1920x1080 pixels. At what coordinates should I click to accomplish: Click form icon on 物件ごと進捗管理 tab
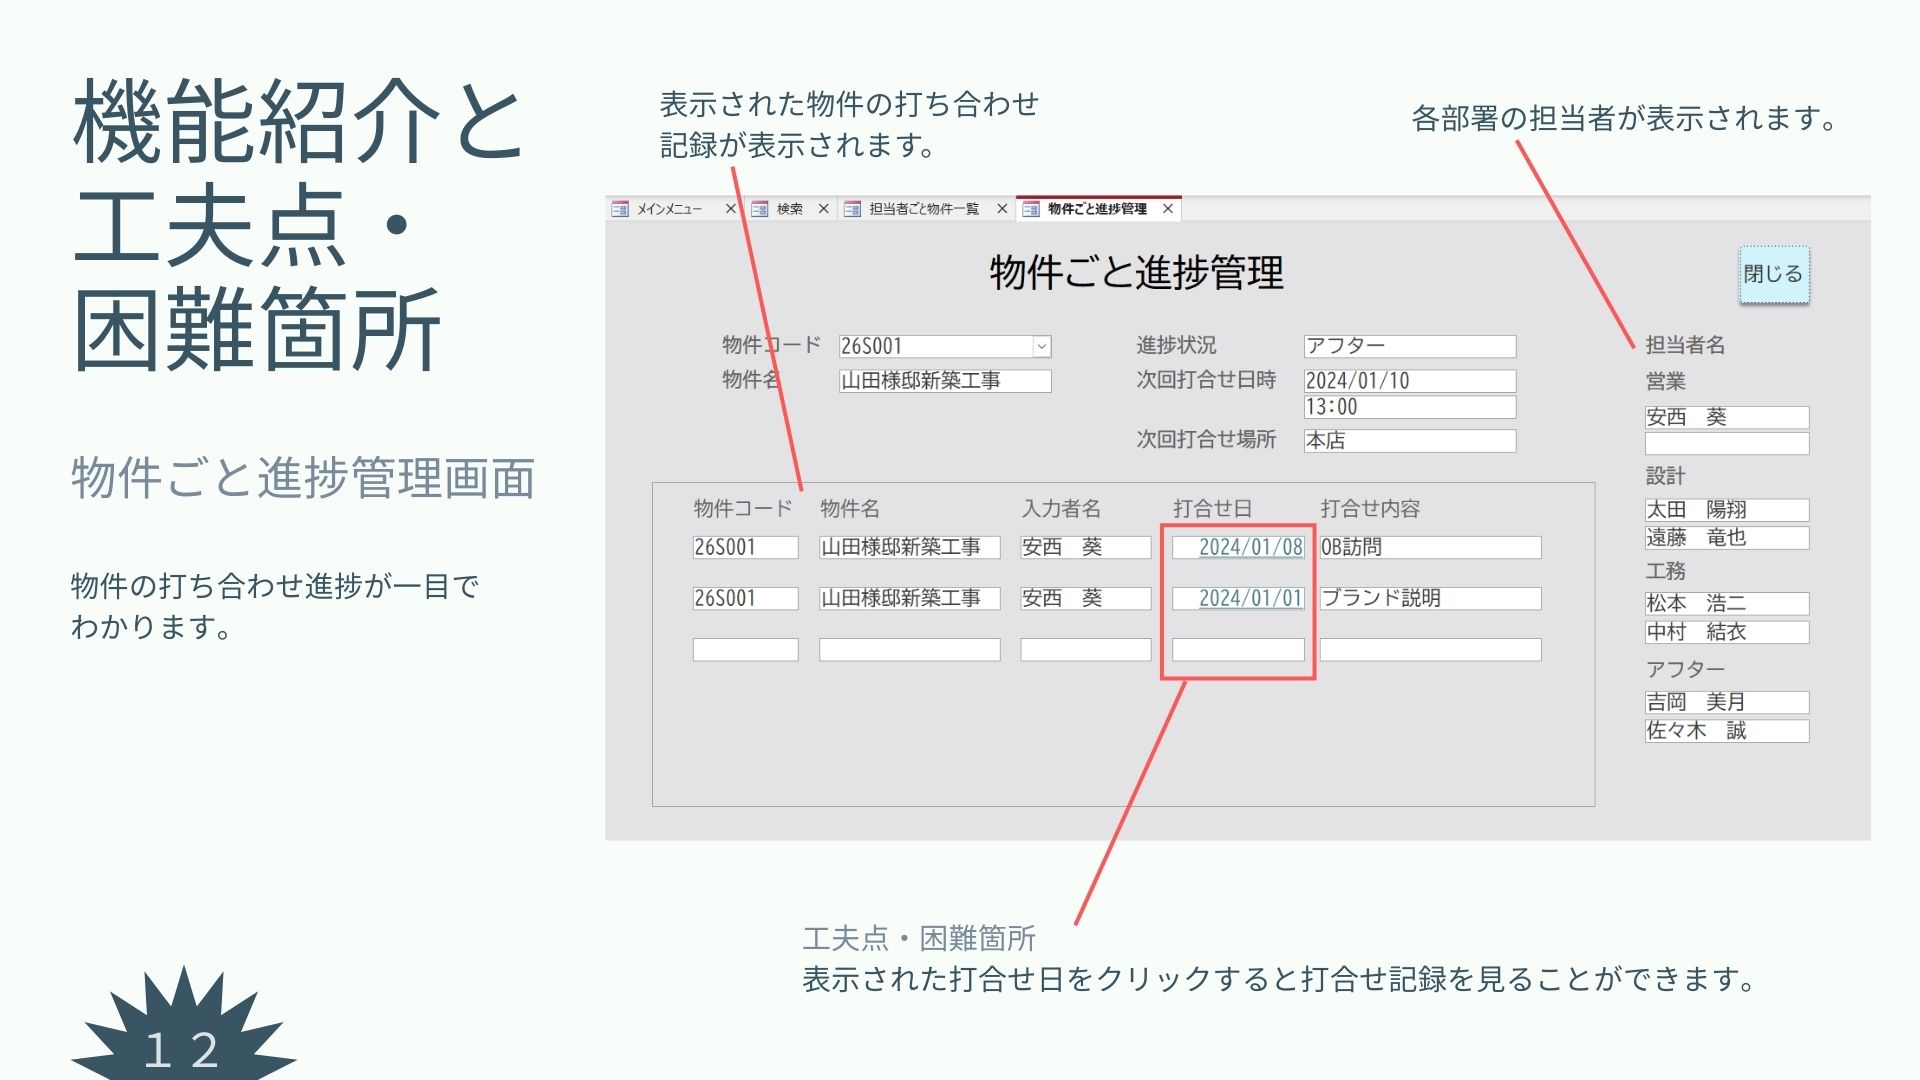tap(1031, 209)
